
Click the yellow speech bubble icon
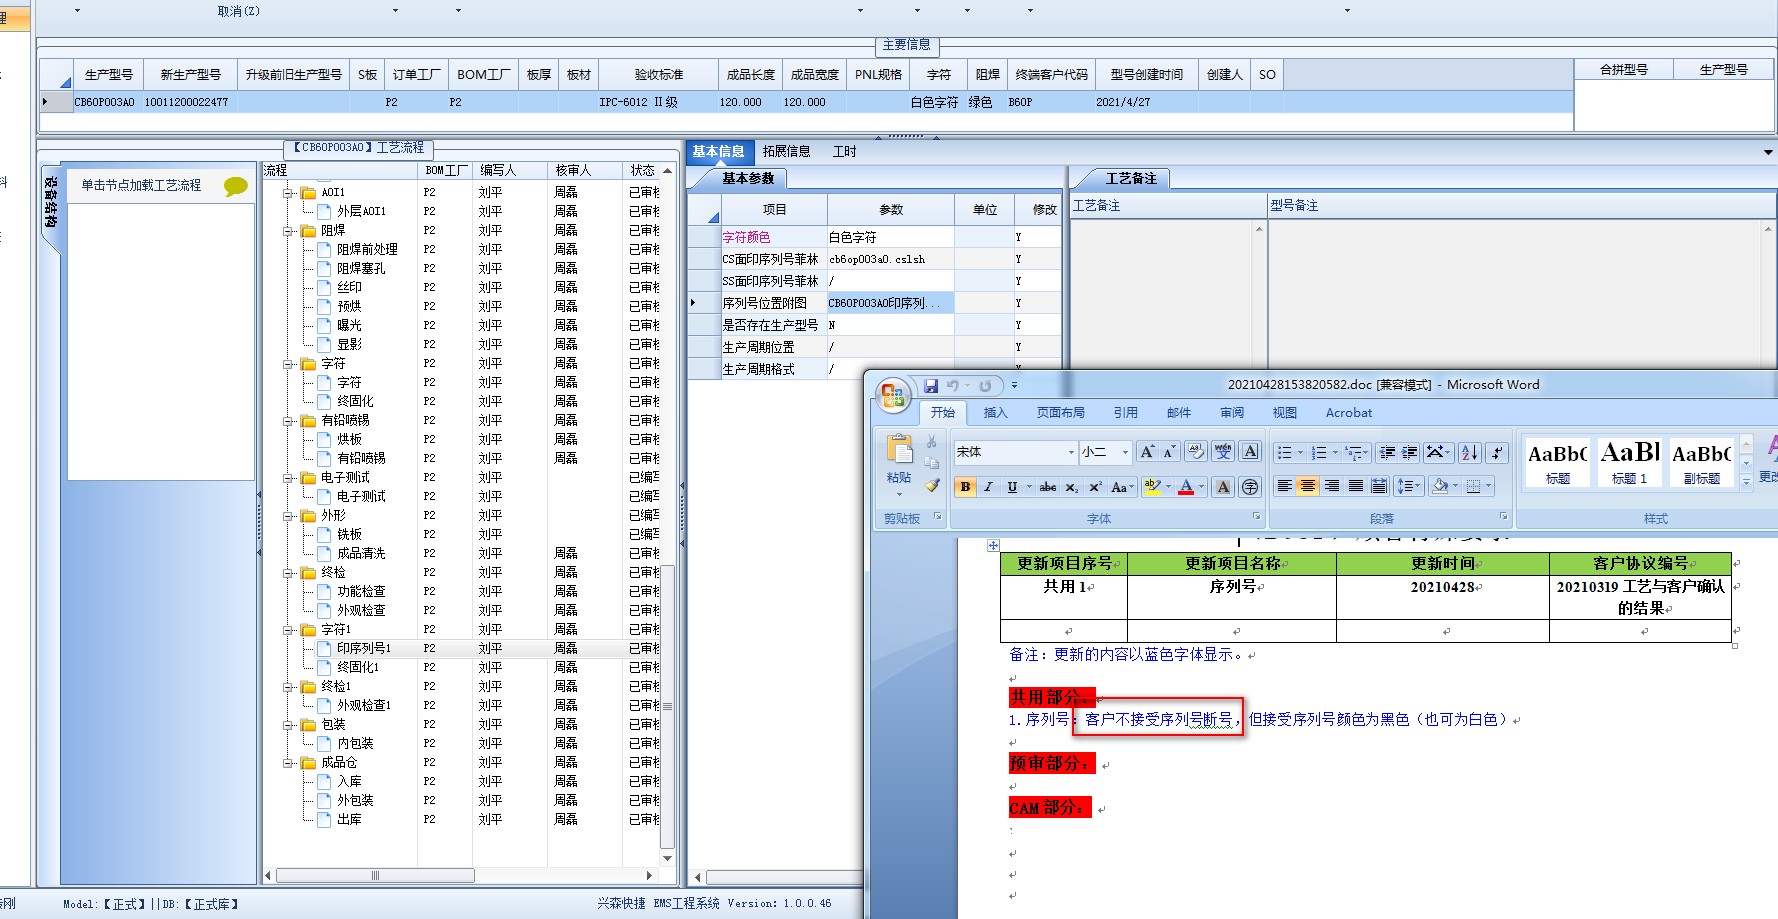click(x=236, y=186)
